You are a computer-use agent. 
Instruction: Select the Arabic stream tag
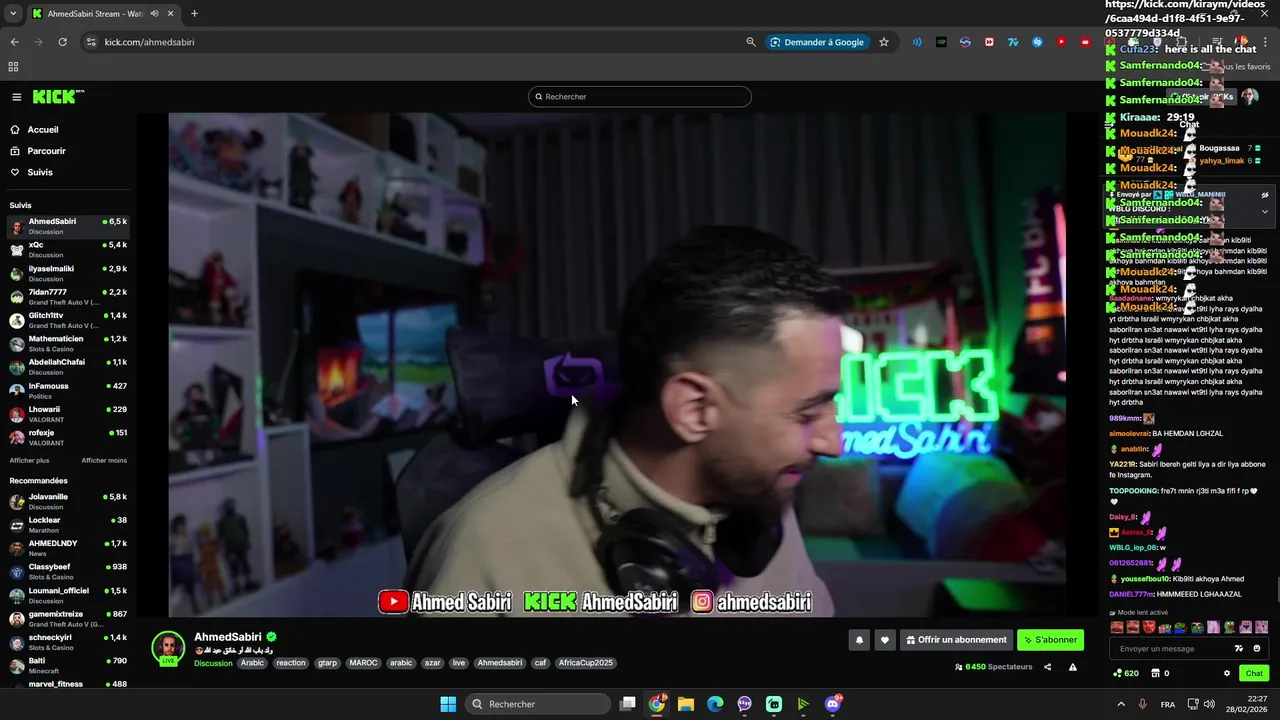click(x=252, y=663)
